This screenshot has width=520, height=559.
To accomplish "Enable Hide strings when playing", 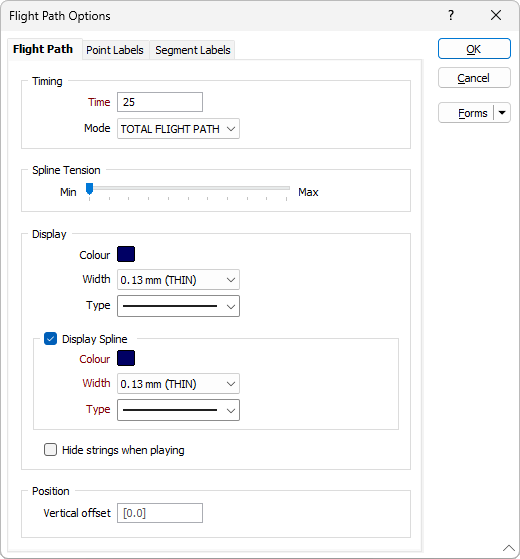I will click(50, 450).
